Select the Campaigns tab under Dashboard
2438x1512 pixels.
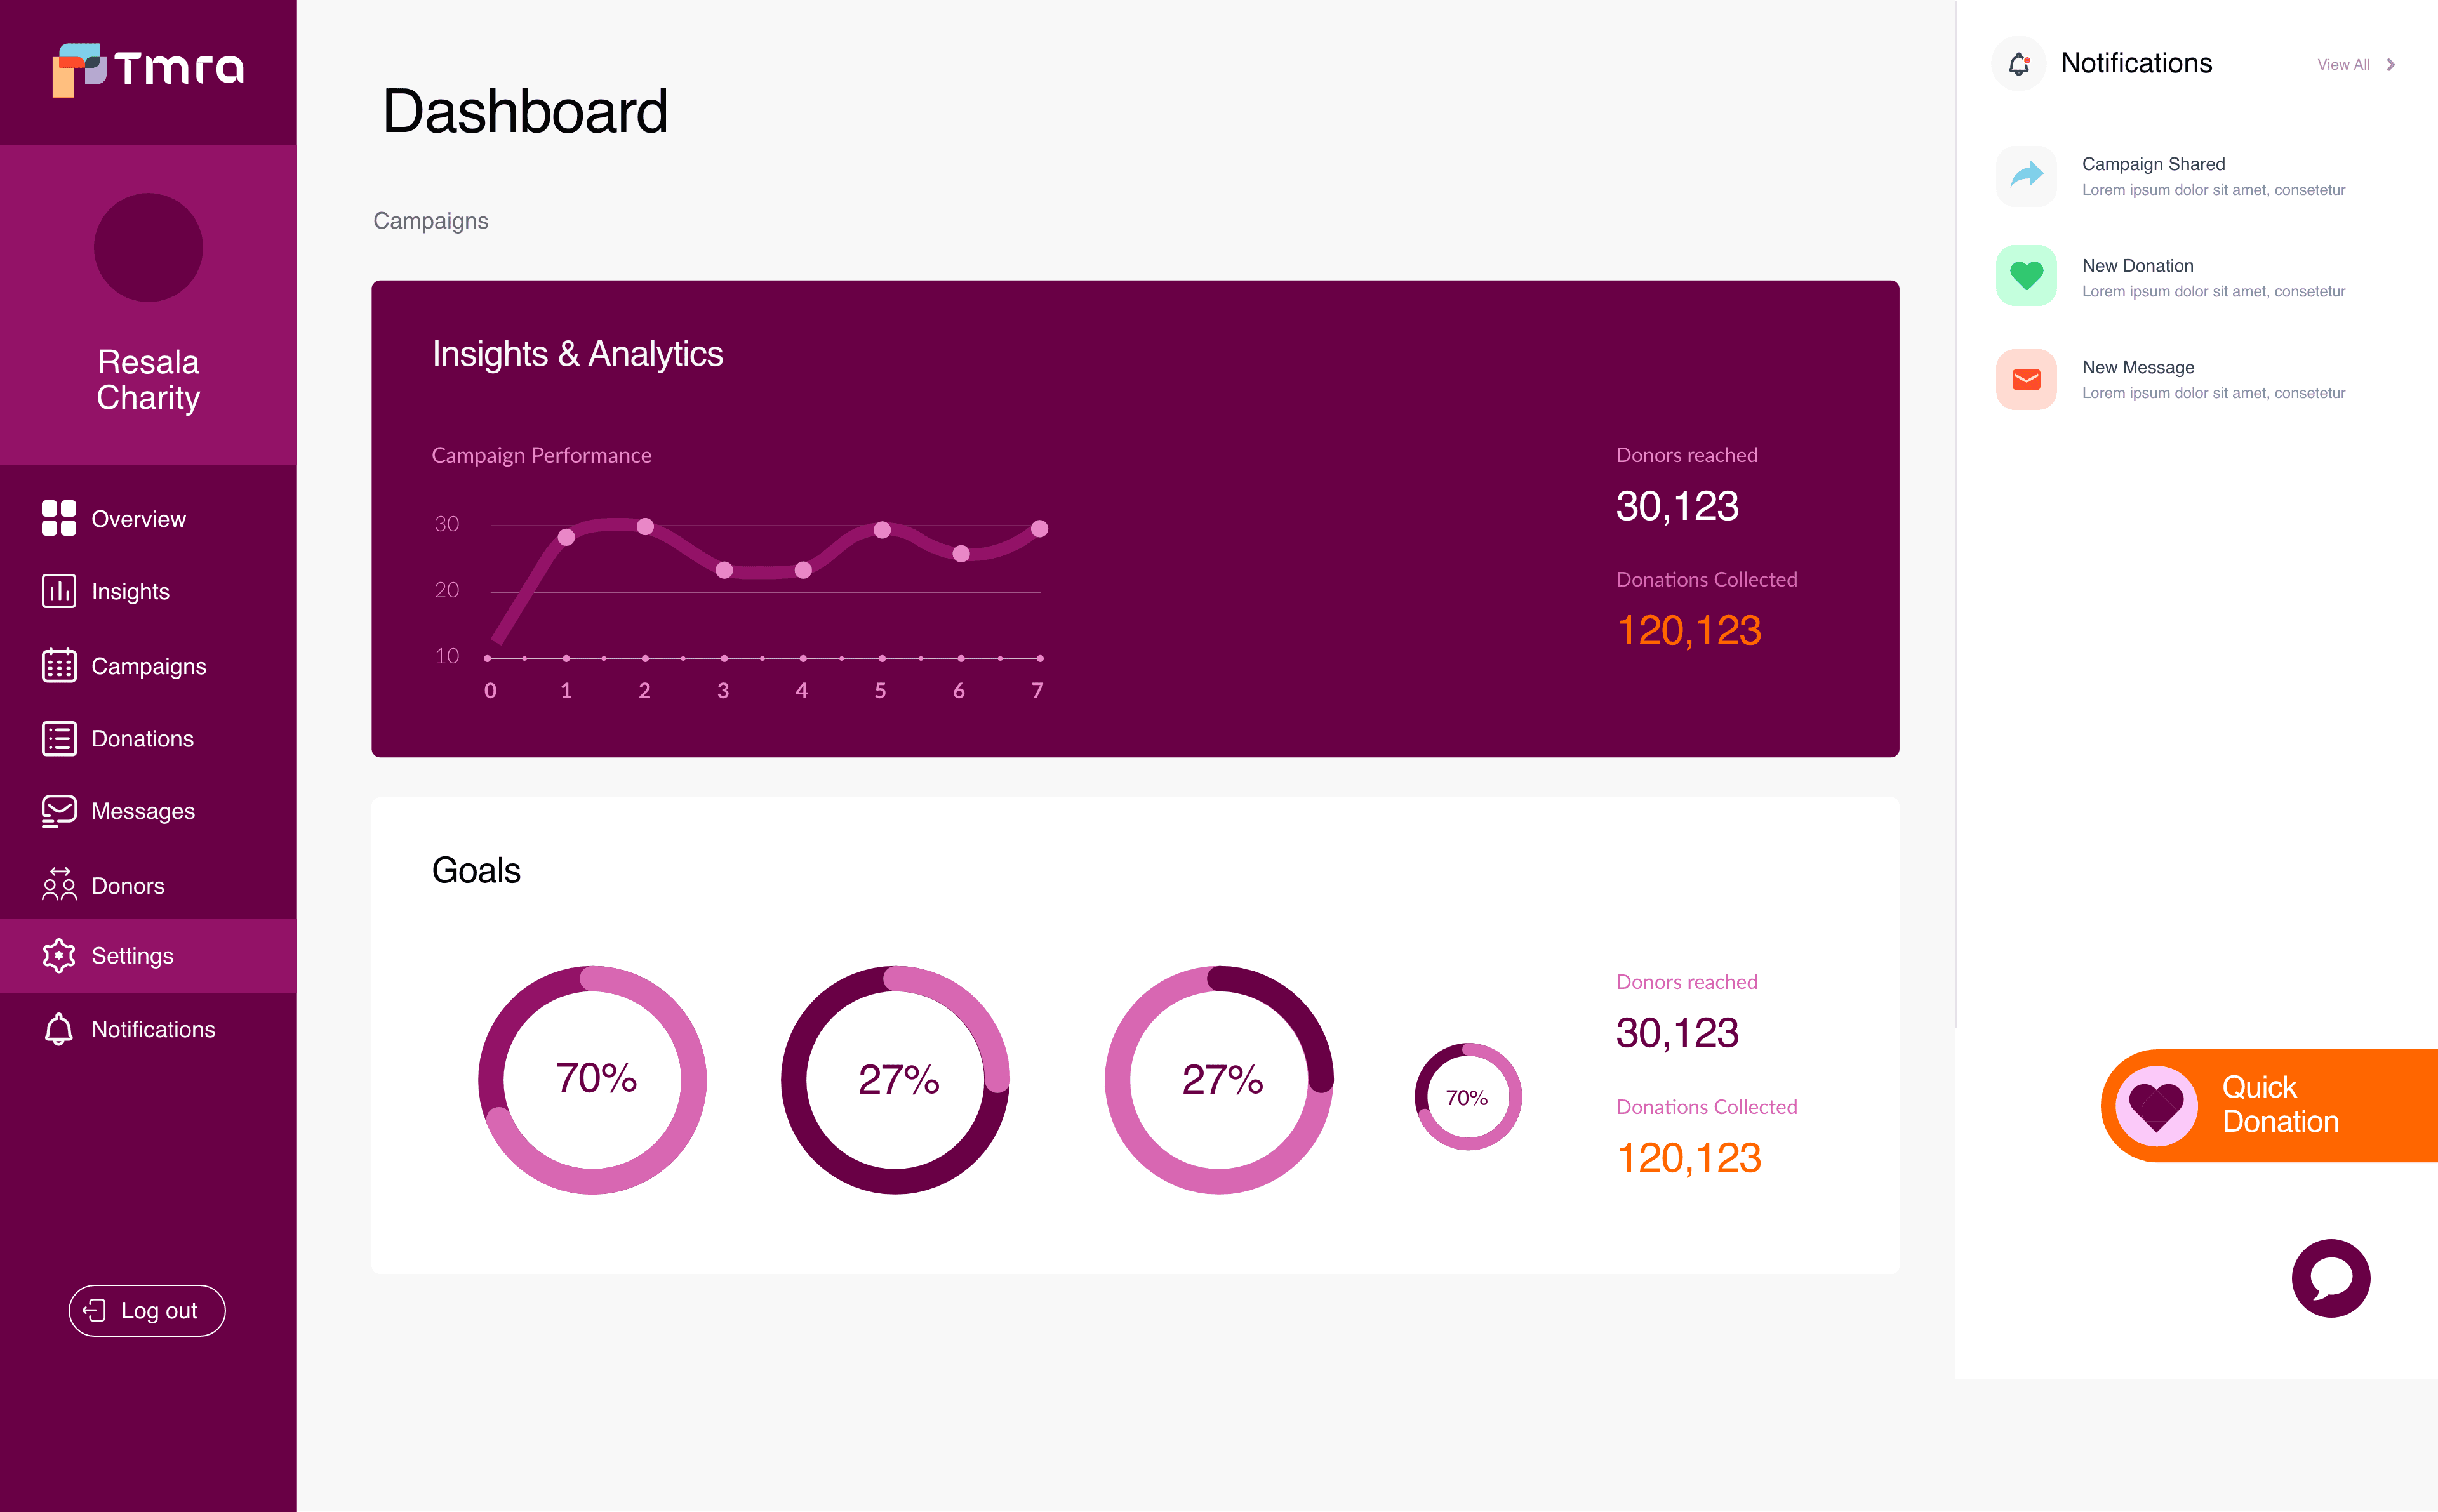[x=430, y=221]
